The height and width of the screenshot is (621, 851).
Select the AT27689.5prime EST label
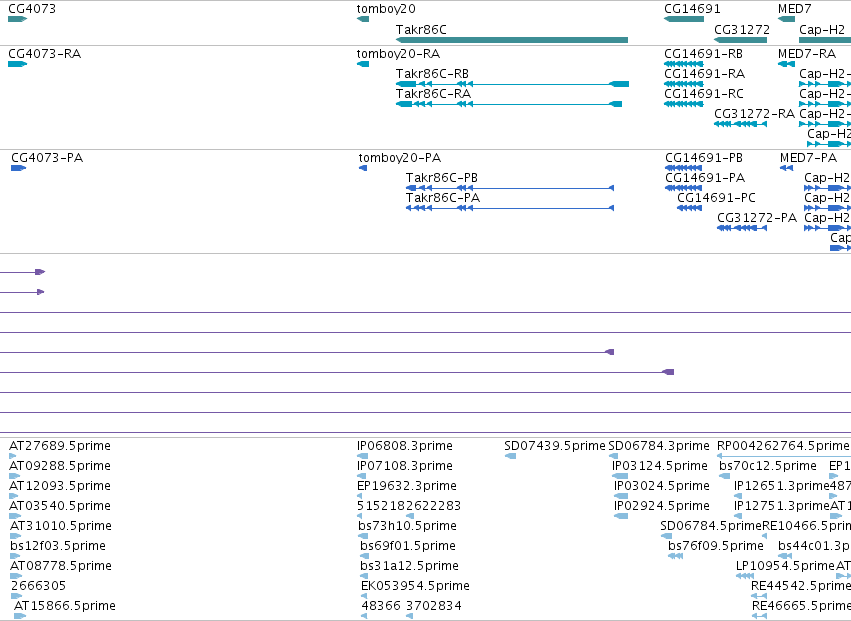click(x=60, y=446)
